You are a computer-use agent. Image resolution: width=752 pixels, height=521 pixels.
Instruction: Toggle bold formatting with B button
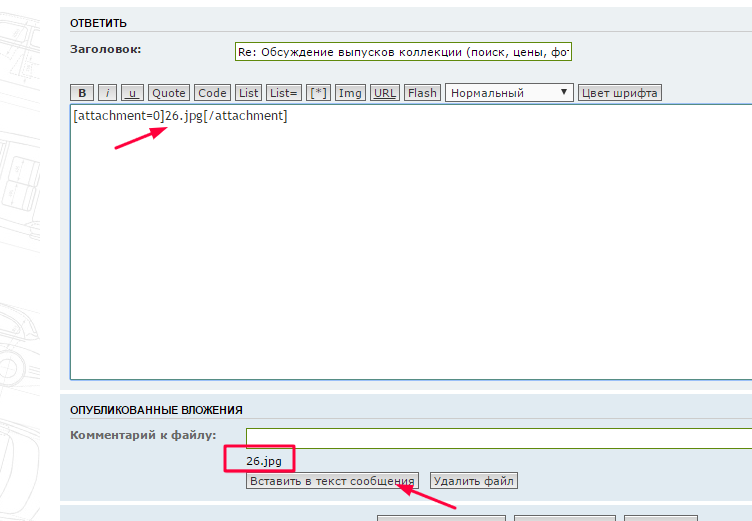pyautogui.click(x=83, y=93)
